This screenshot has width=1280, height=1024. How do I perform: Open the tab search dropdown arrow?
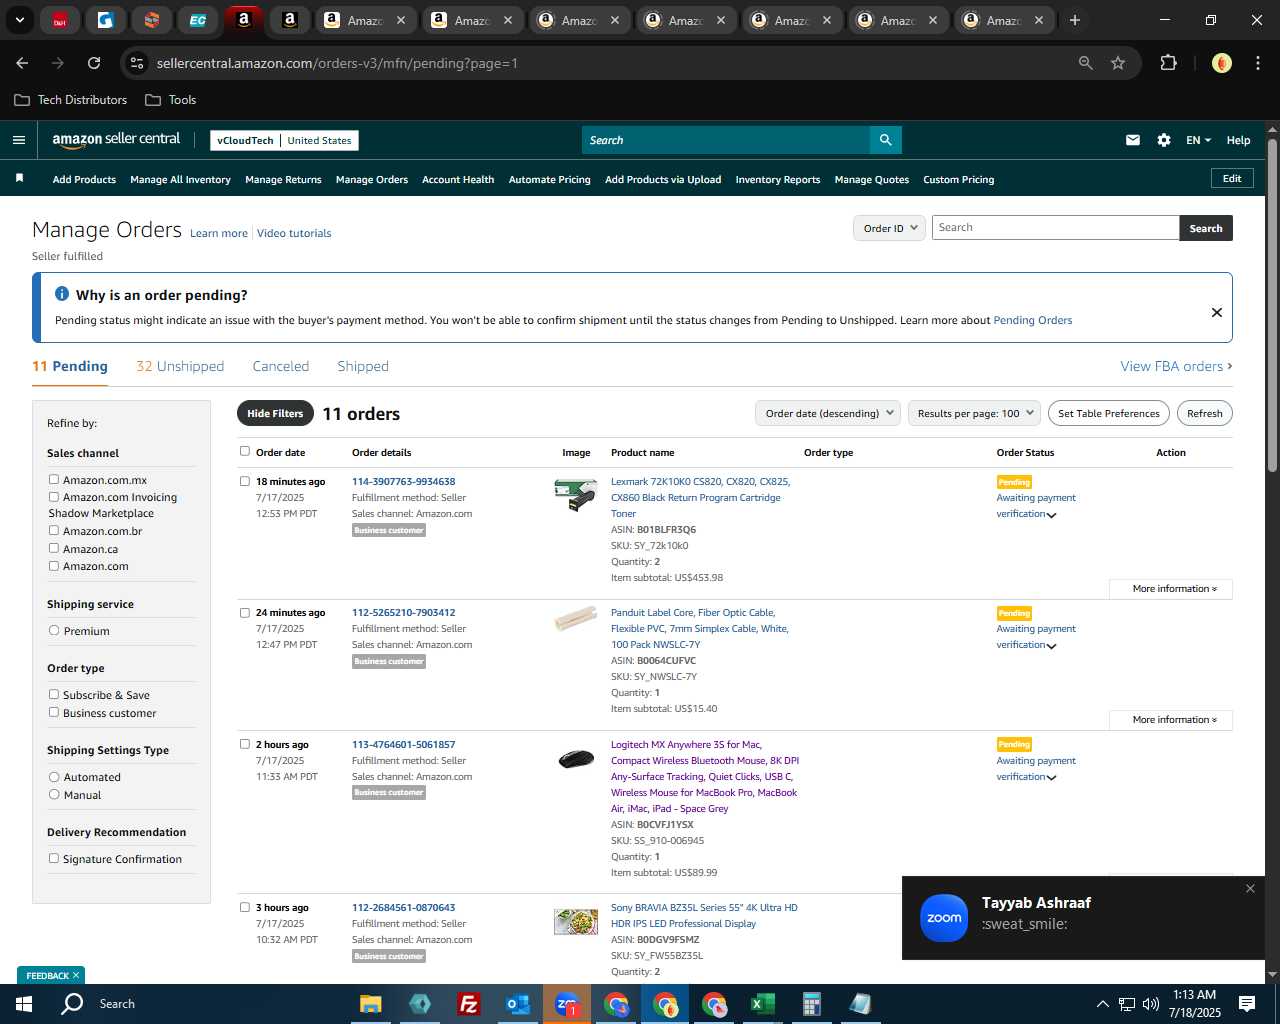(19, 20)
